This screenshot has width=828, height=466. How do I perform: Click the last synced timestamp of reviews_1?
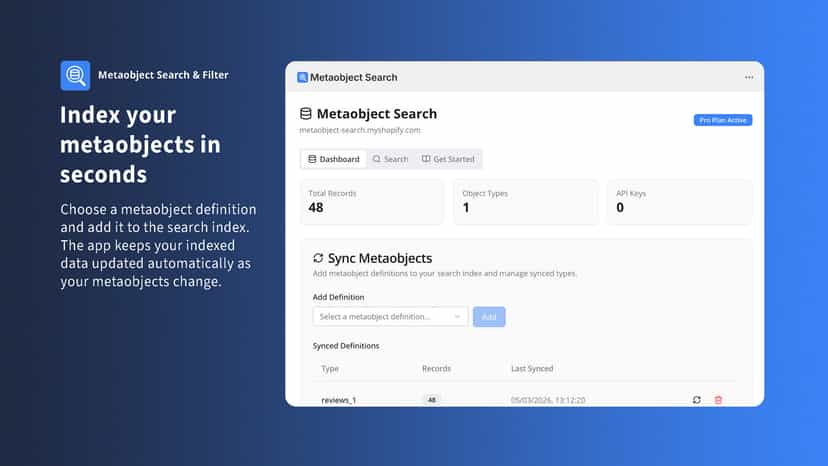tap(548, 400)
